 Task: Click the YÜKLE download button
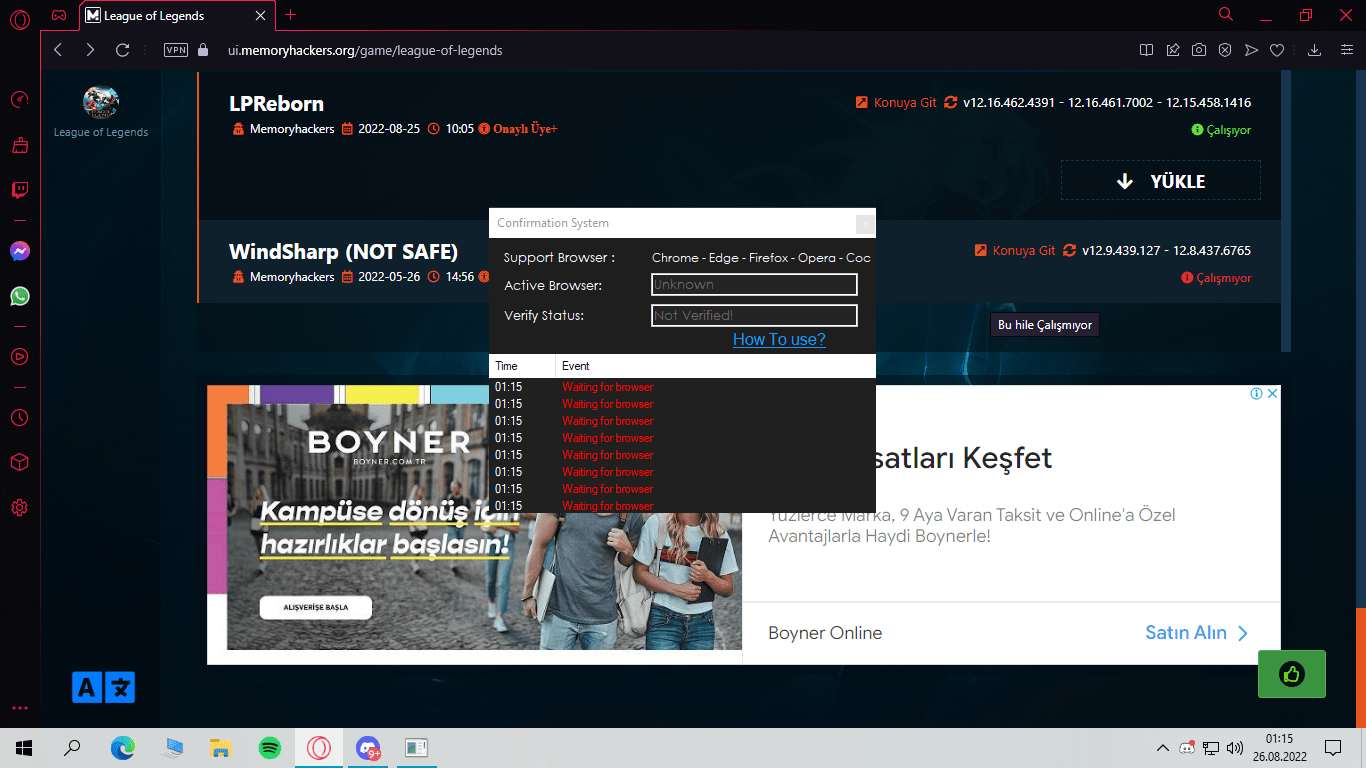[x=1160, y=181]
